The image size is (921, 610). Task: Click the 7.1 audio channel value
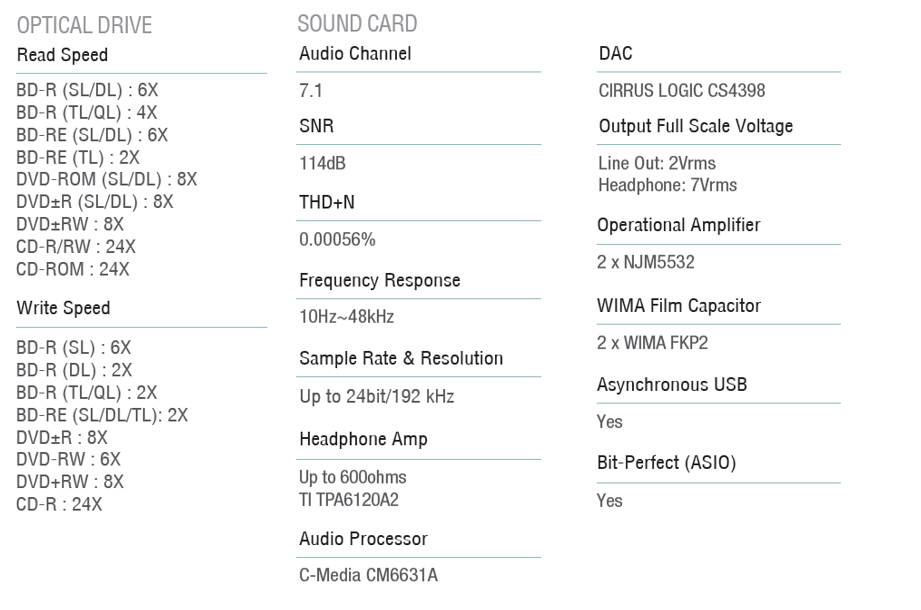click(x=311, y=90)
